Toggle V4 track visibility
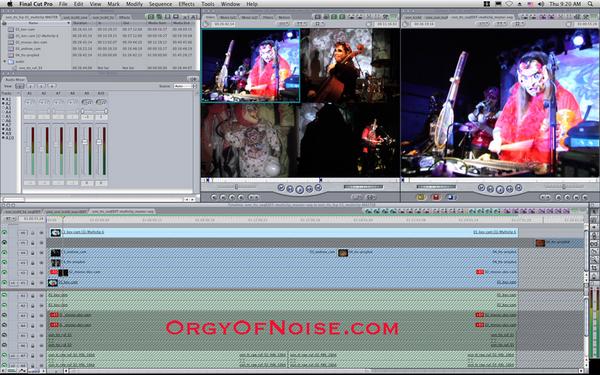This screenshot has width=600, height=375. (5, 253)
